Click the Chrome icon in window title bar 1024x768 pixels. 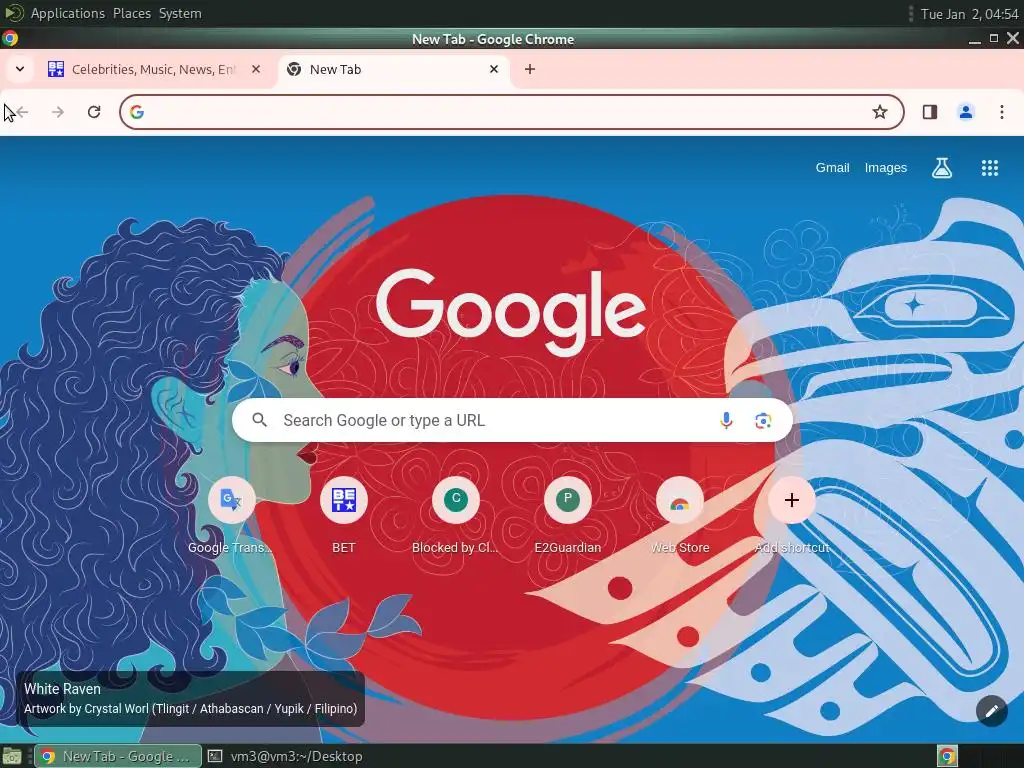coord(10,39)
